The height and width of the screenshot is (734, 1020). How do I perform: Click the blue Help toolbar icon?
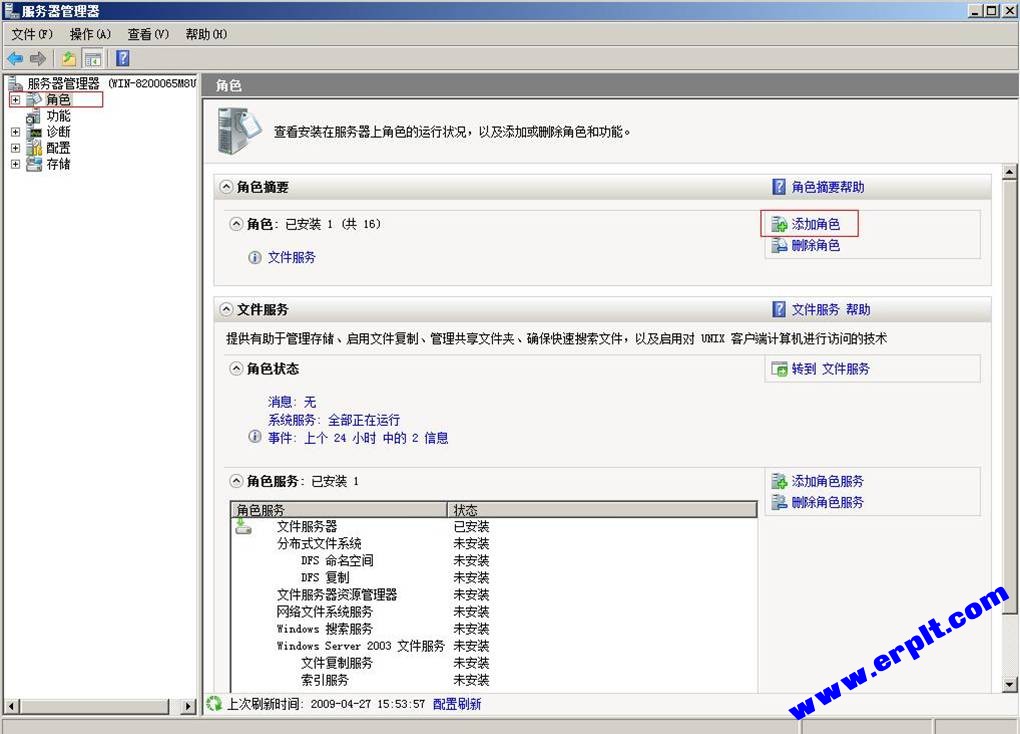tap(123, 58)
